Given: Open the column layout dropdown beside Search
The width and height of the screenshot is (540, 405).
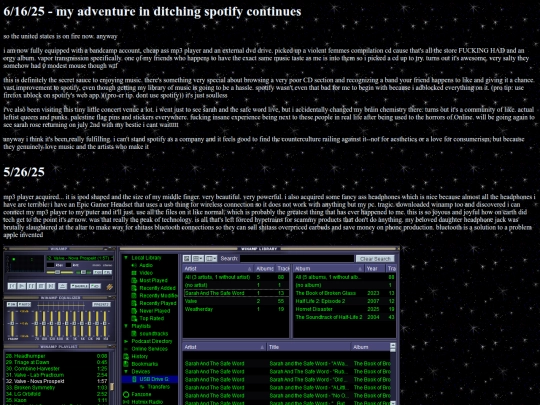Looking at the screenshot, I should [x=211, y=258].
